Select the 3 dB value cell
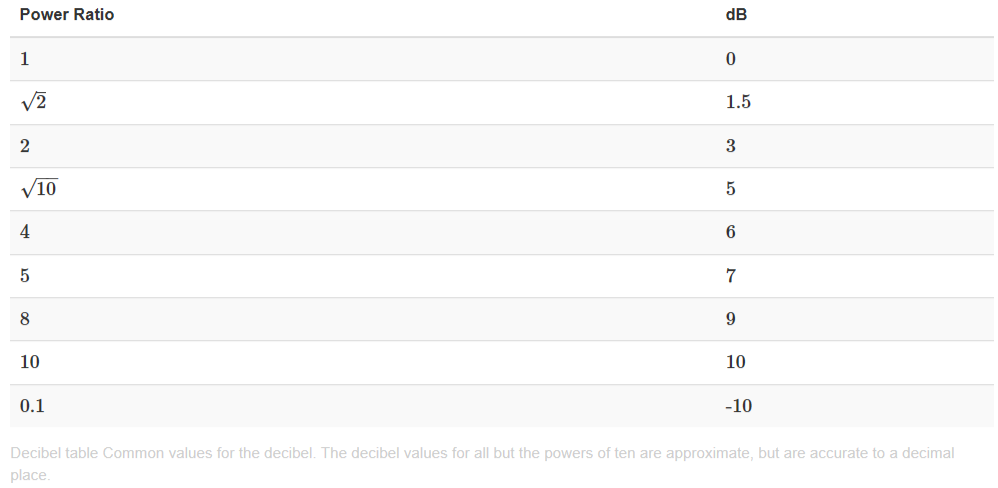 [x=731, y=146]
